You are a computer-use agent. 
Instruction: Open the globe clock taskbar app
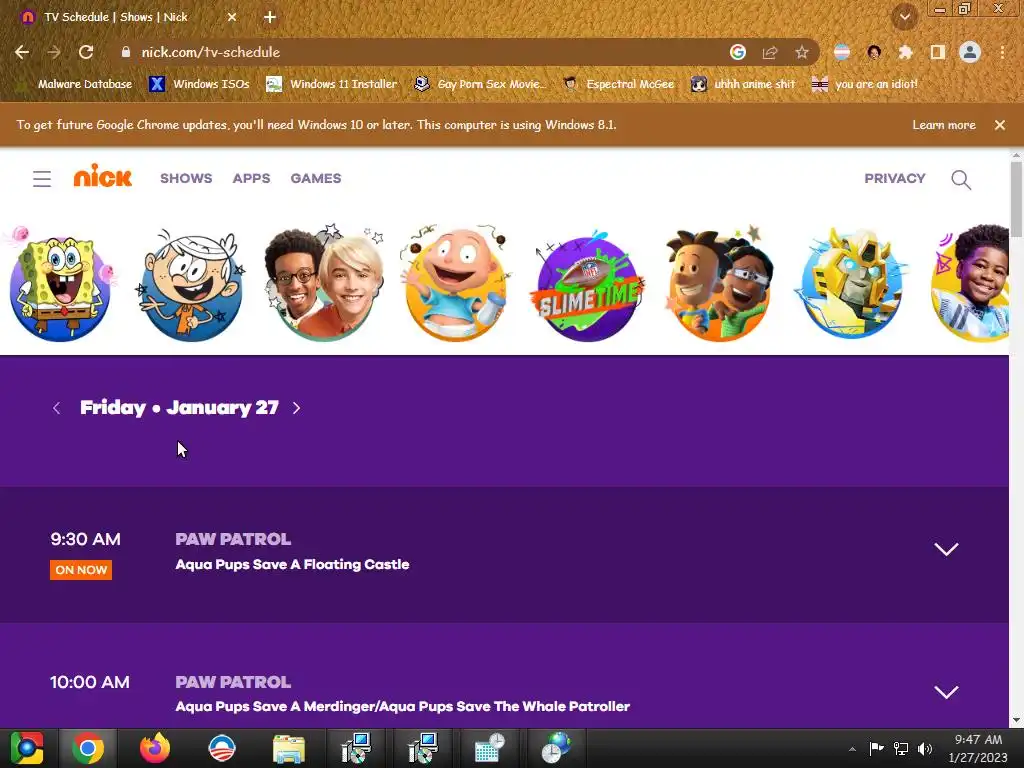[556, 748]
